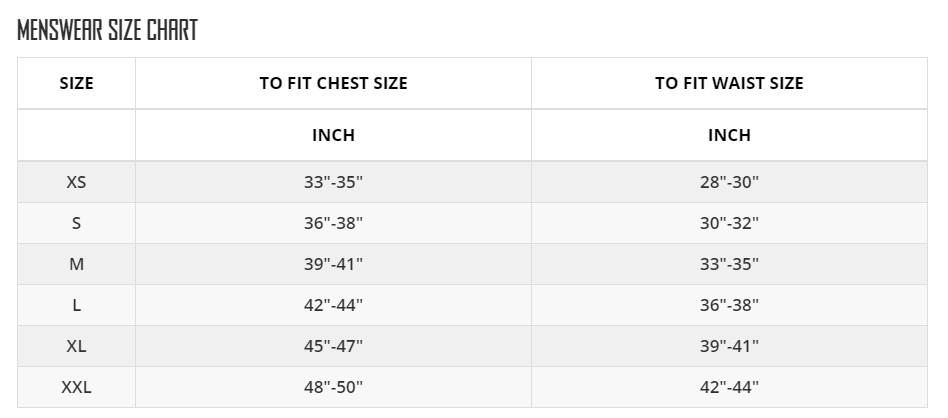
Task: Click the INCH label under waist size
Action: pos(729,135)
